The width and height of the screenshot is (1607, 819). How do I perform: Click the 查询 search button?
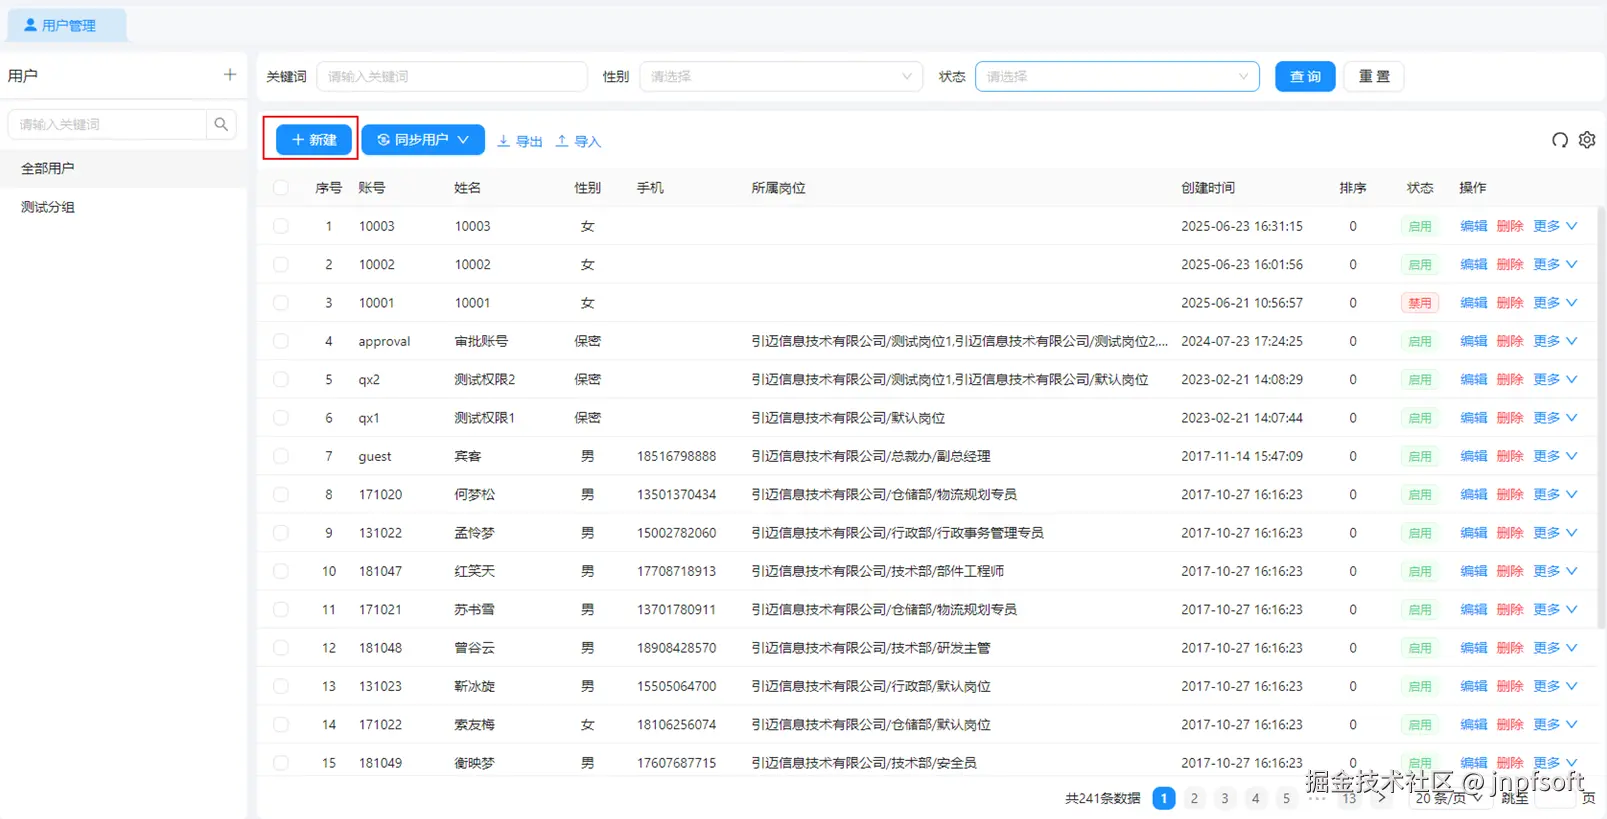pyautogui.click(x=1305, y=76)
